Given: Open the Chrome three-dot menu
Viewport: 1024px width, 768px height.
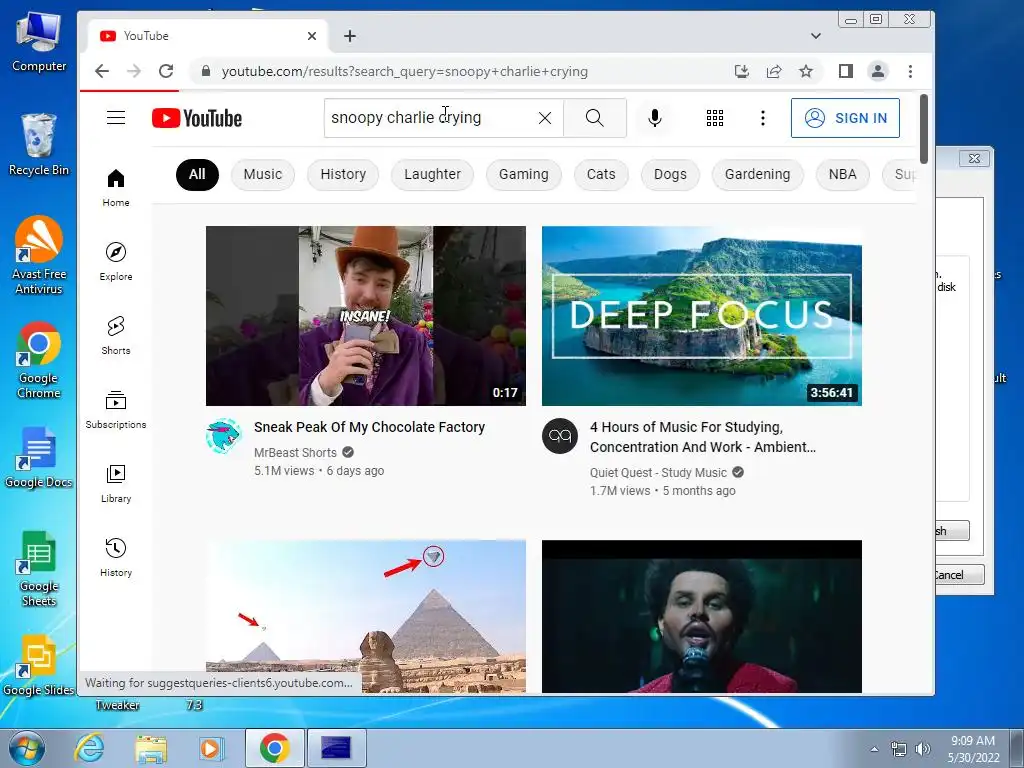Looking at the screenshot, I should pyautogui.click(x=910, y=71).
